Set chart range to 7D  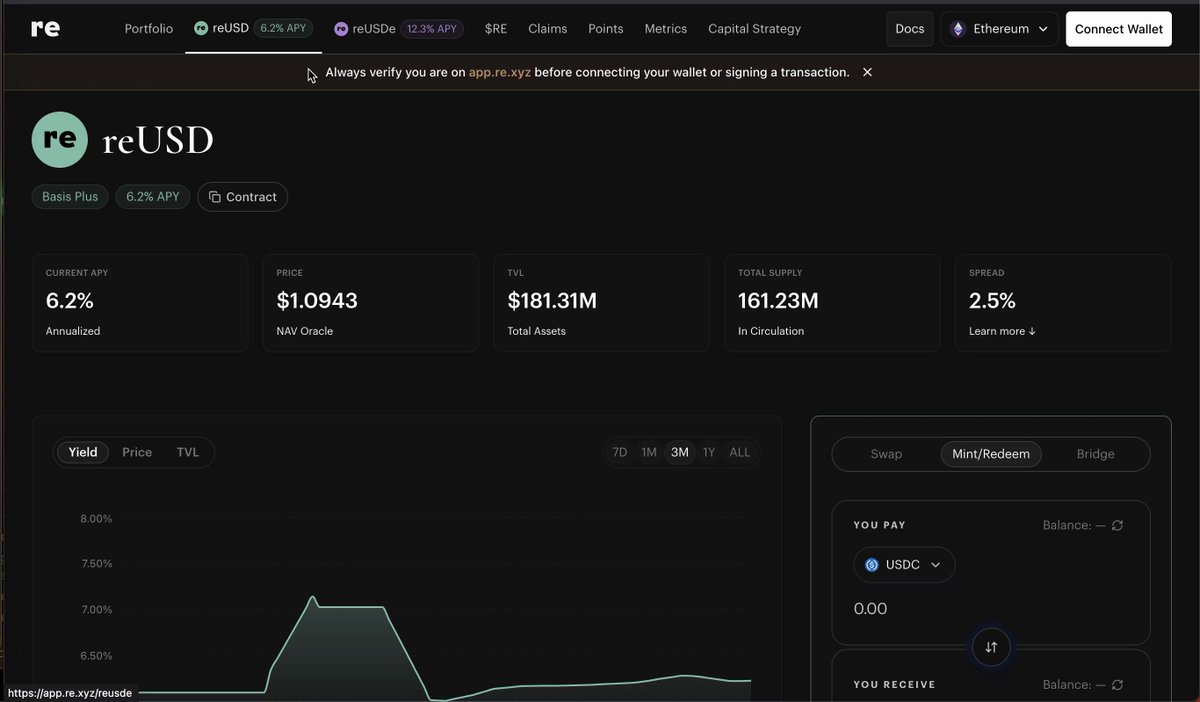click(620, 452)
